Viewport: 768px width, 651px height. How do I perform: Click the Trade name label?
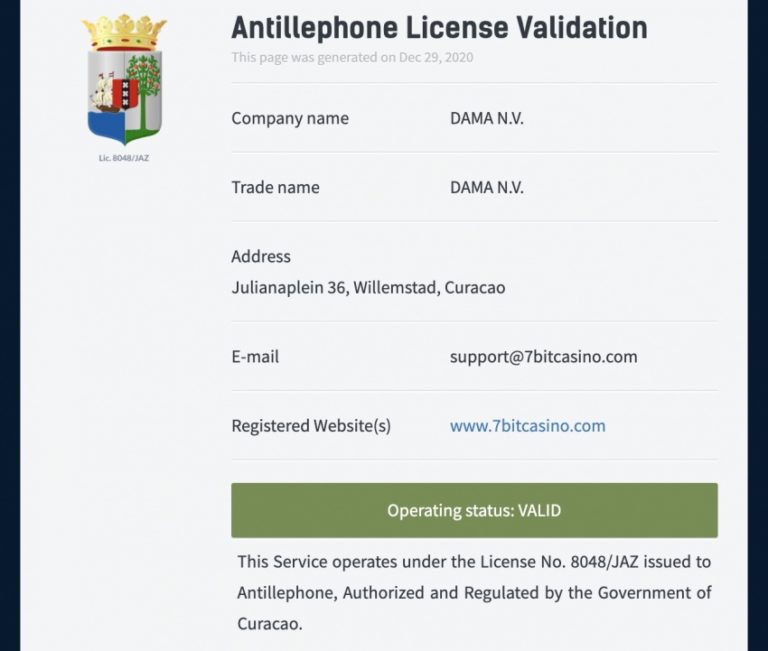(x=275, y=187)
